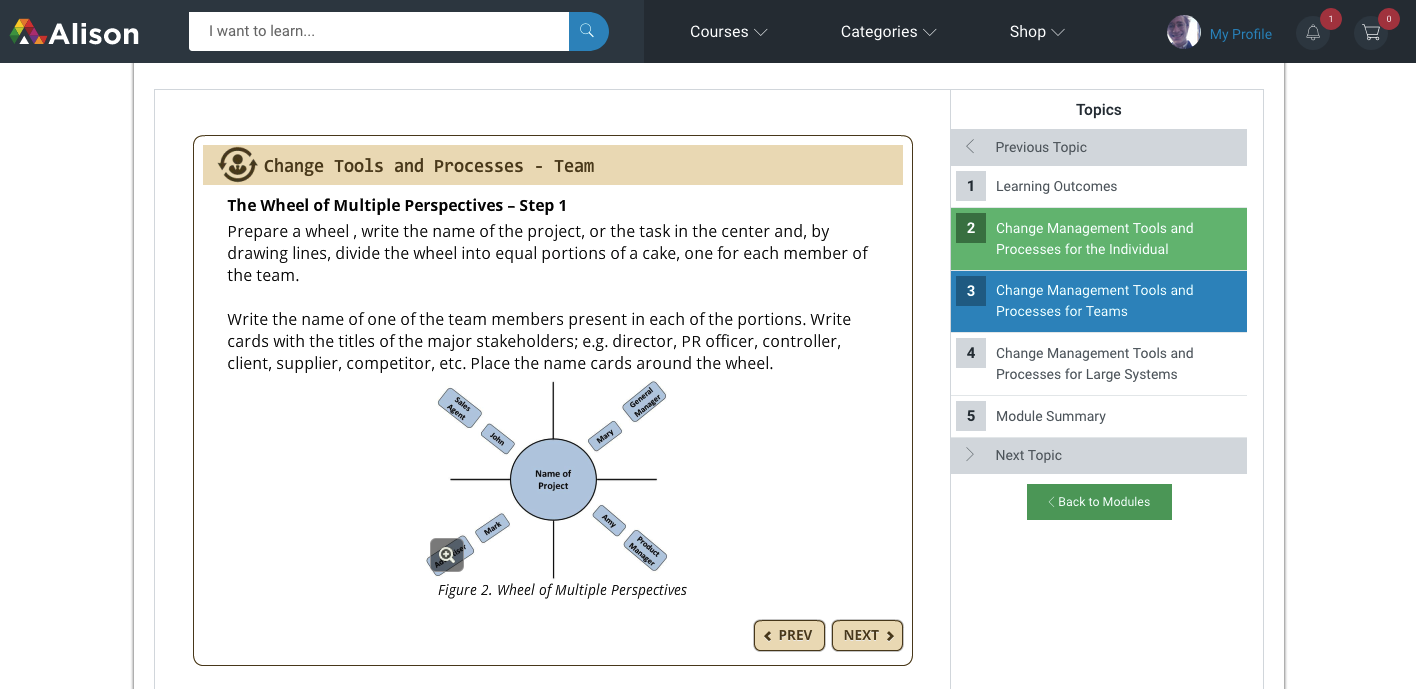Click the search magnifier button
This screenshot has width=1416, height=689.
(x=588, y=31)
